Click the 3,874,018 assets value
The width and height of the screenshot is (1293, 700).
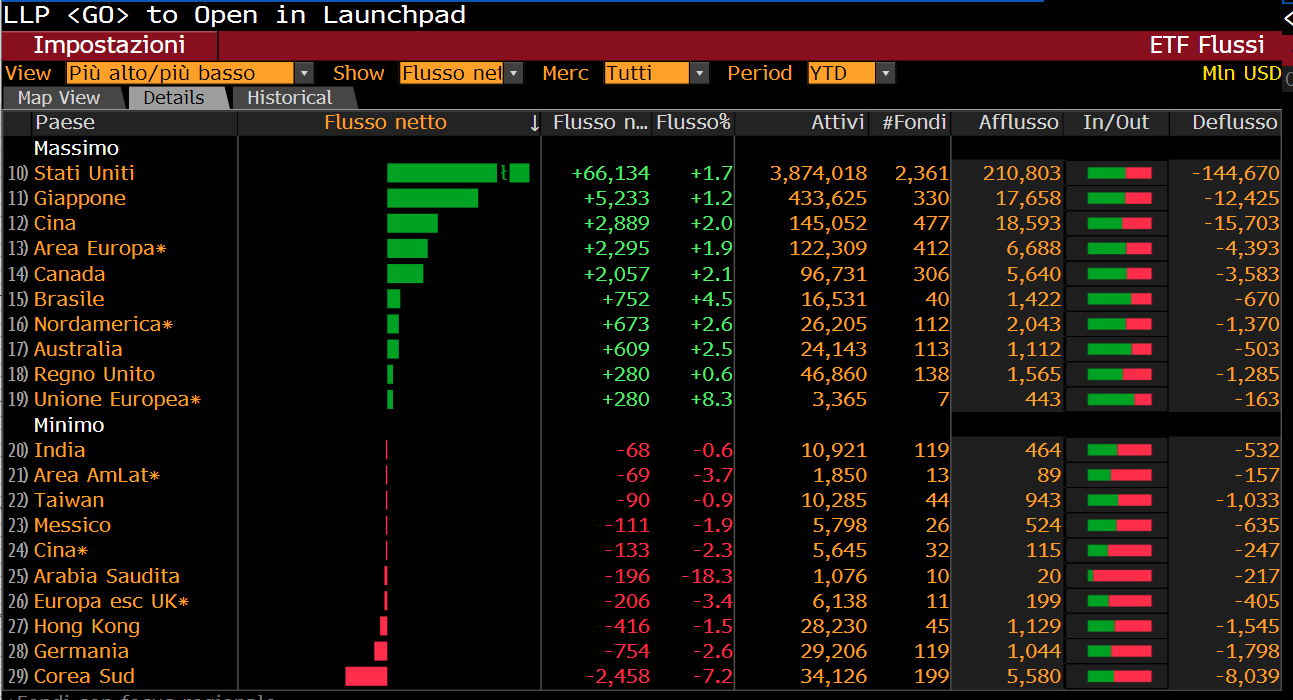[x=819, y=173]
